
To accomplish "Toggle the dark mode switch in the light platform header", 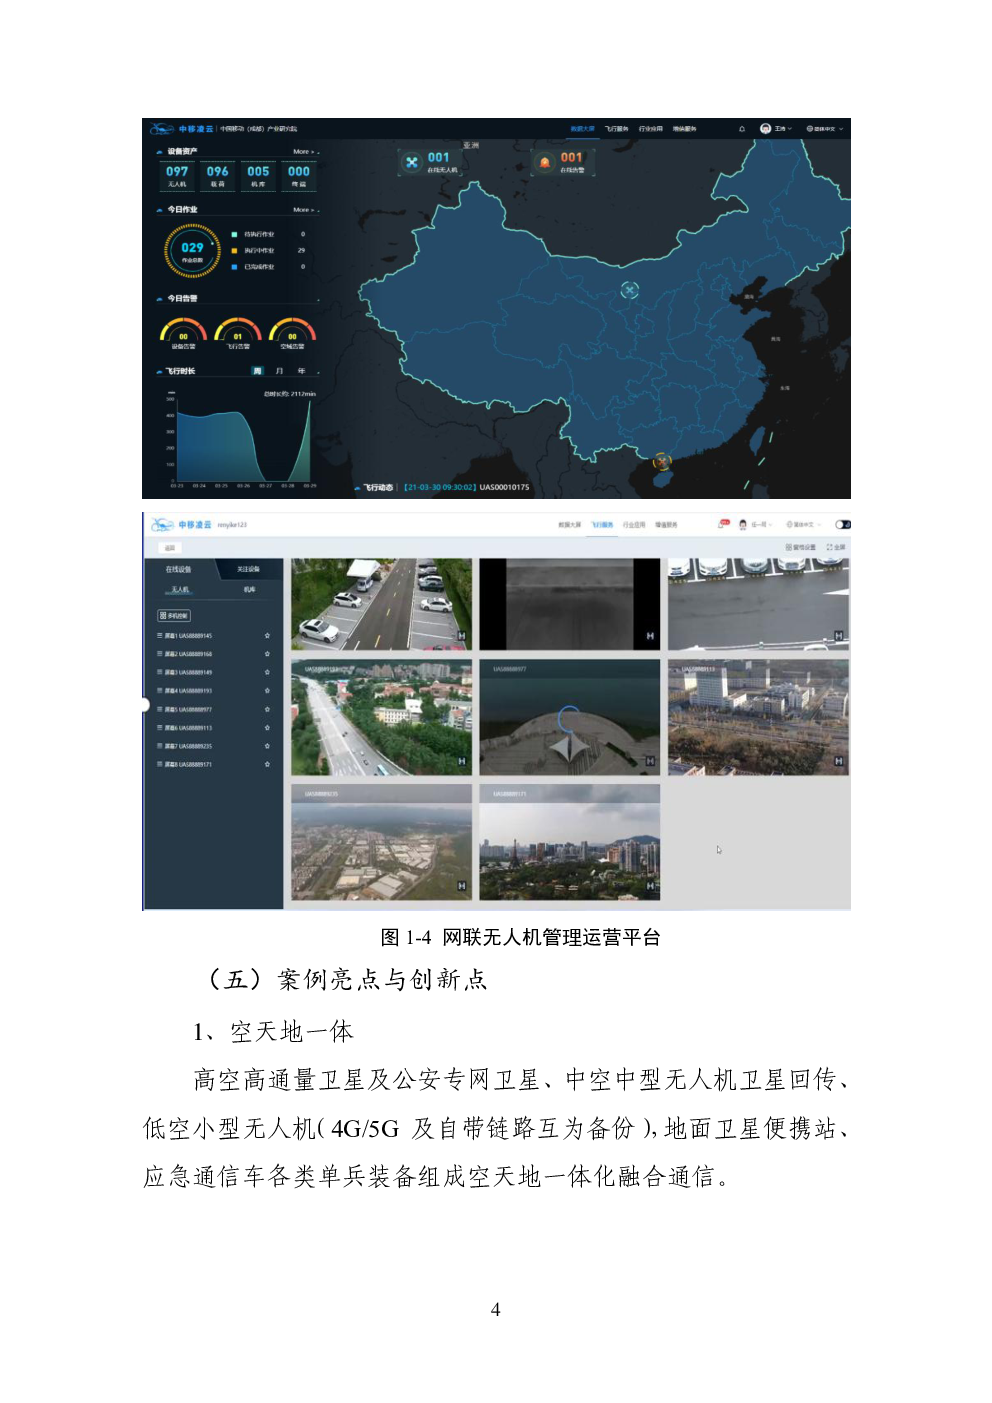I will tap(843, 524).
